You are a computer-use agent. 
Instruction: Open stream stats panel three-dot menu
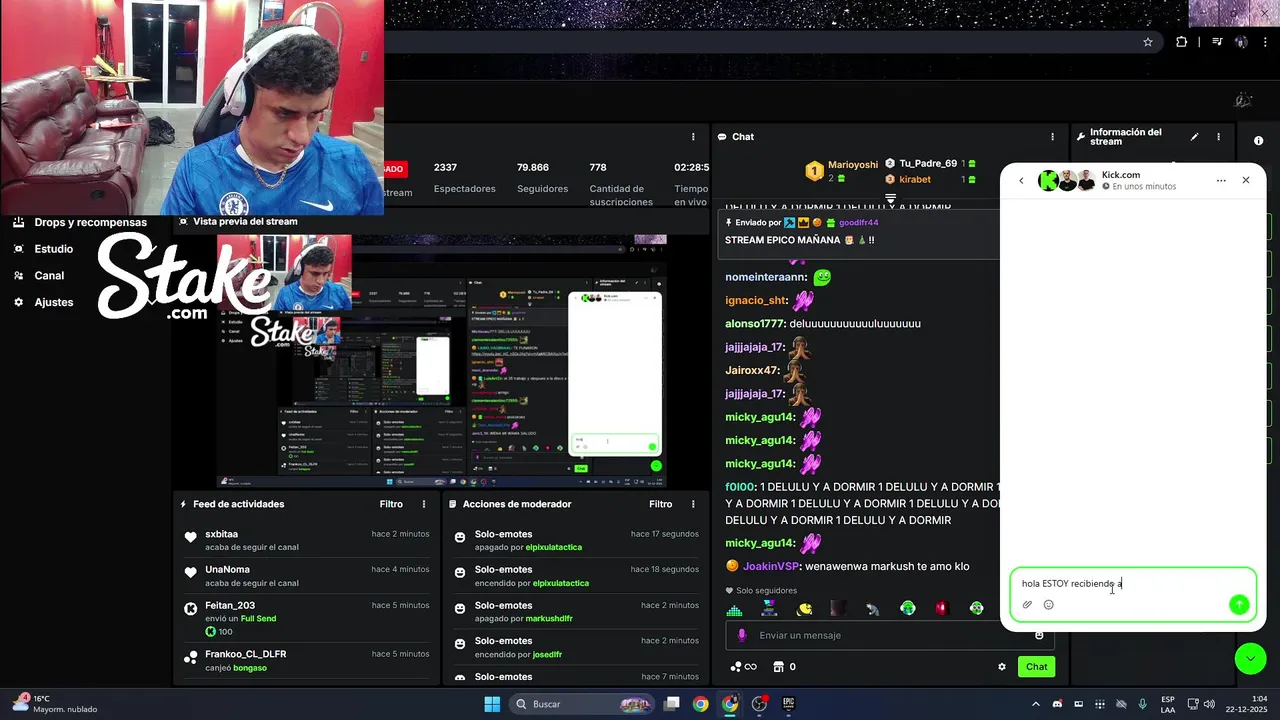click(x=693, y=137)
